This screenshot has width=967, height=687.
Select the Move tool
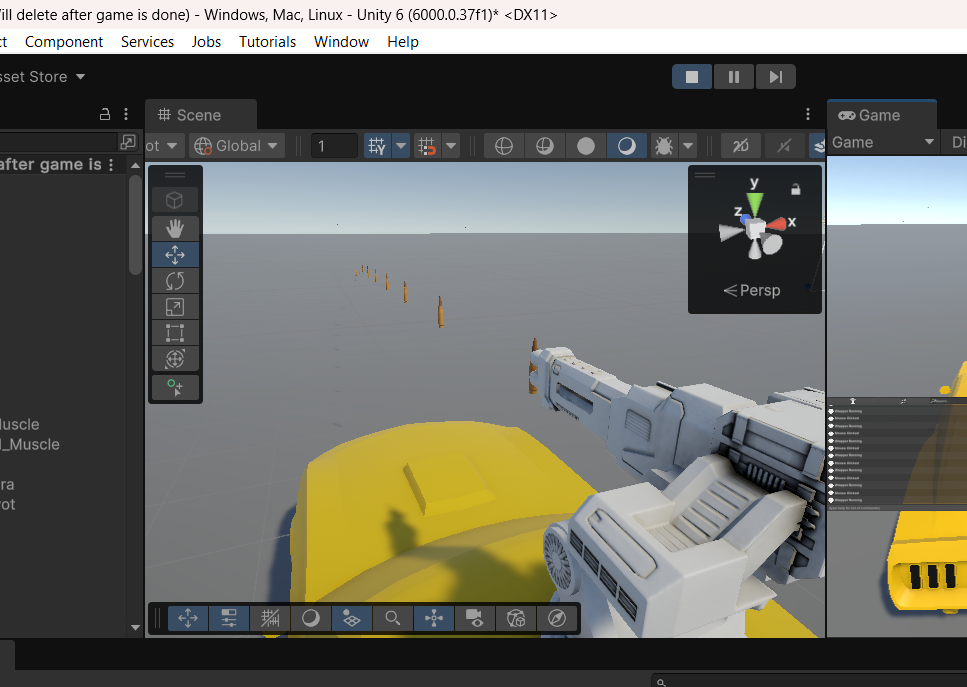coord(175,255)
